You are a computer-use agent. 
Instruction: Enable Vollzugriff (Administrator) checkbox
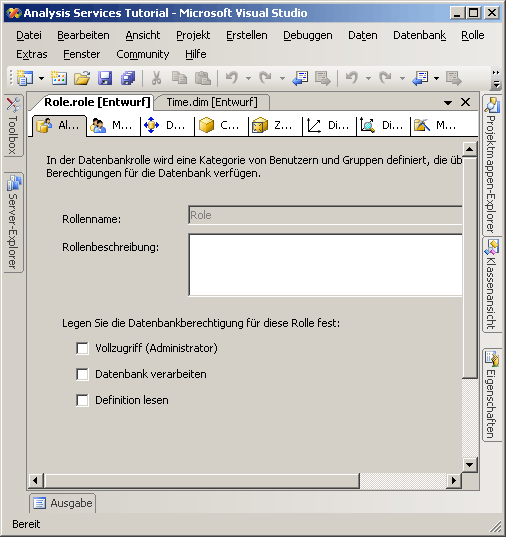coord(82,348)
